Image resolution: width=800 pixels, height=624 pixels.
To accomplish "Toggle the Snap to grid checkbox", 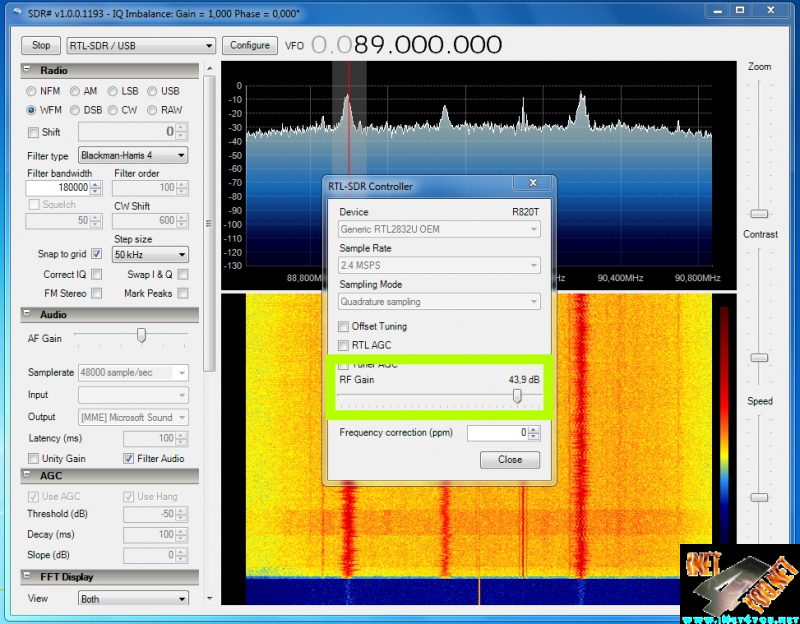I will pos(97,254).
